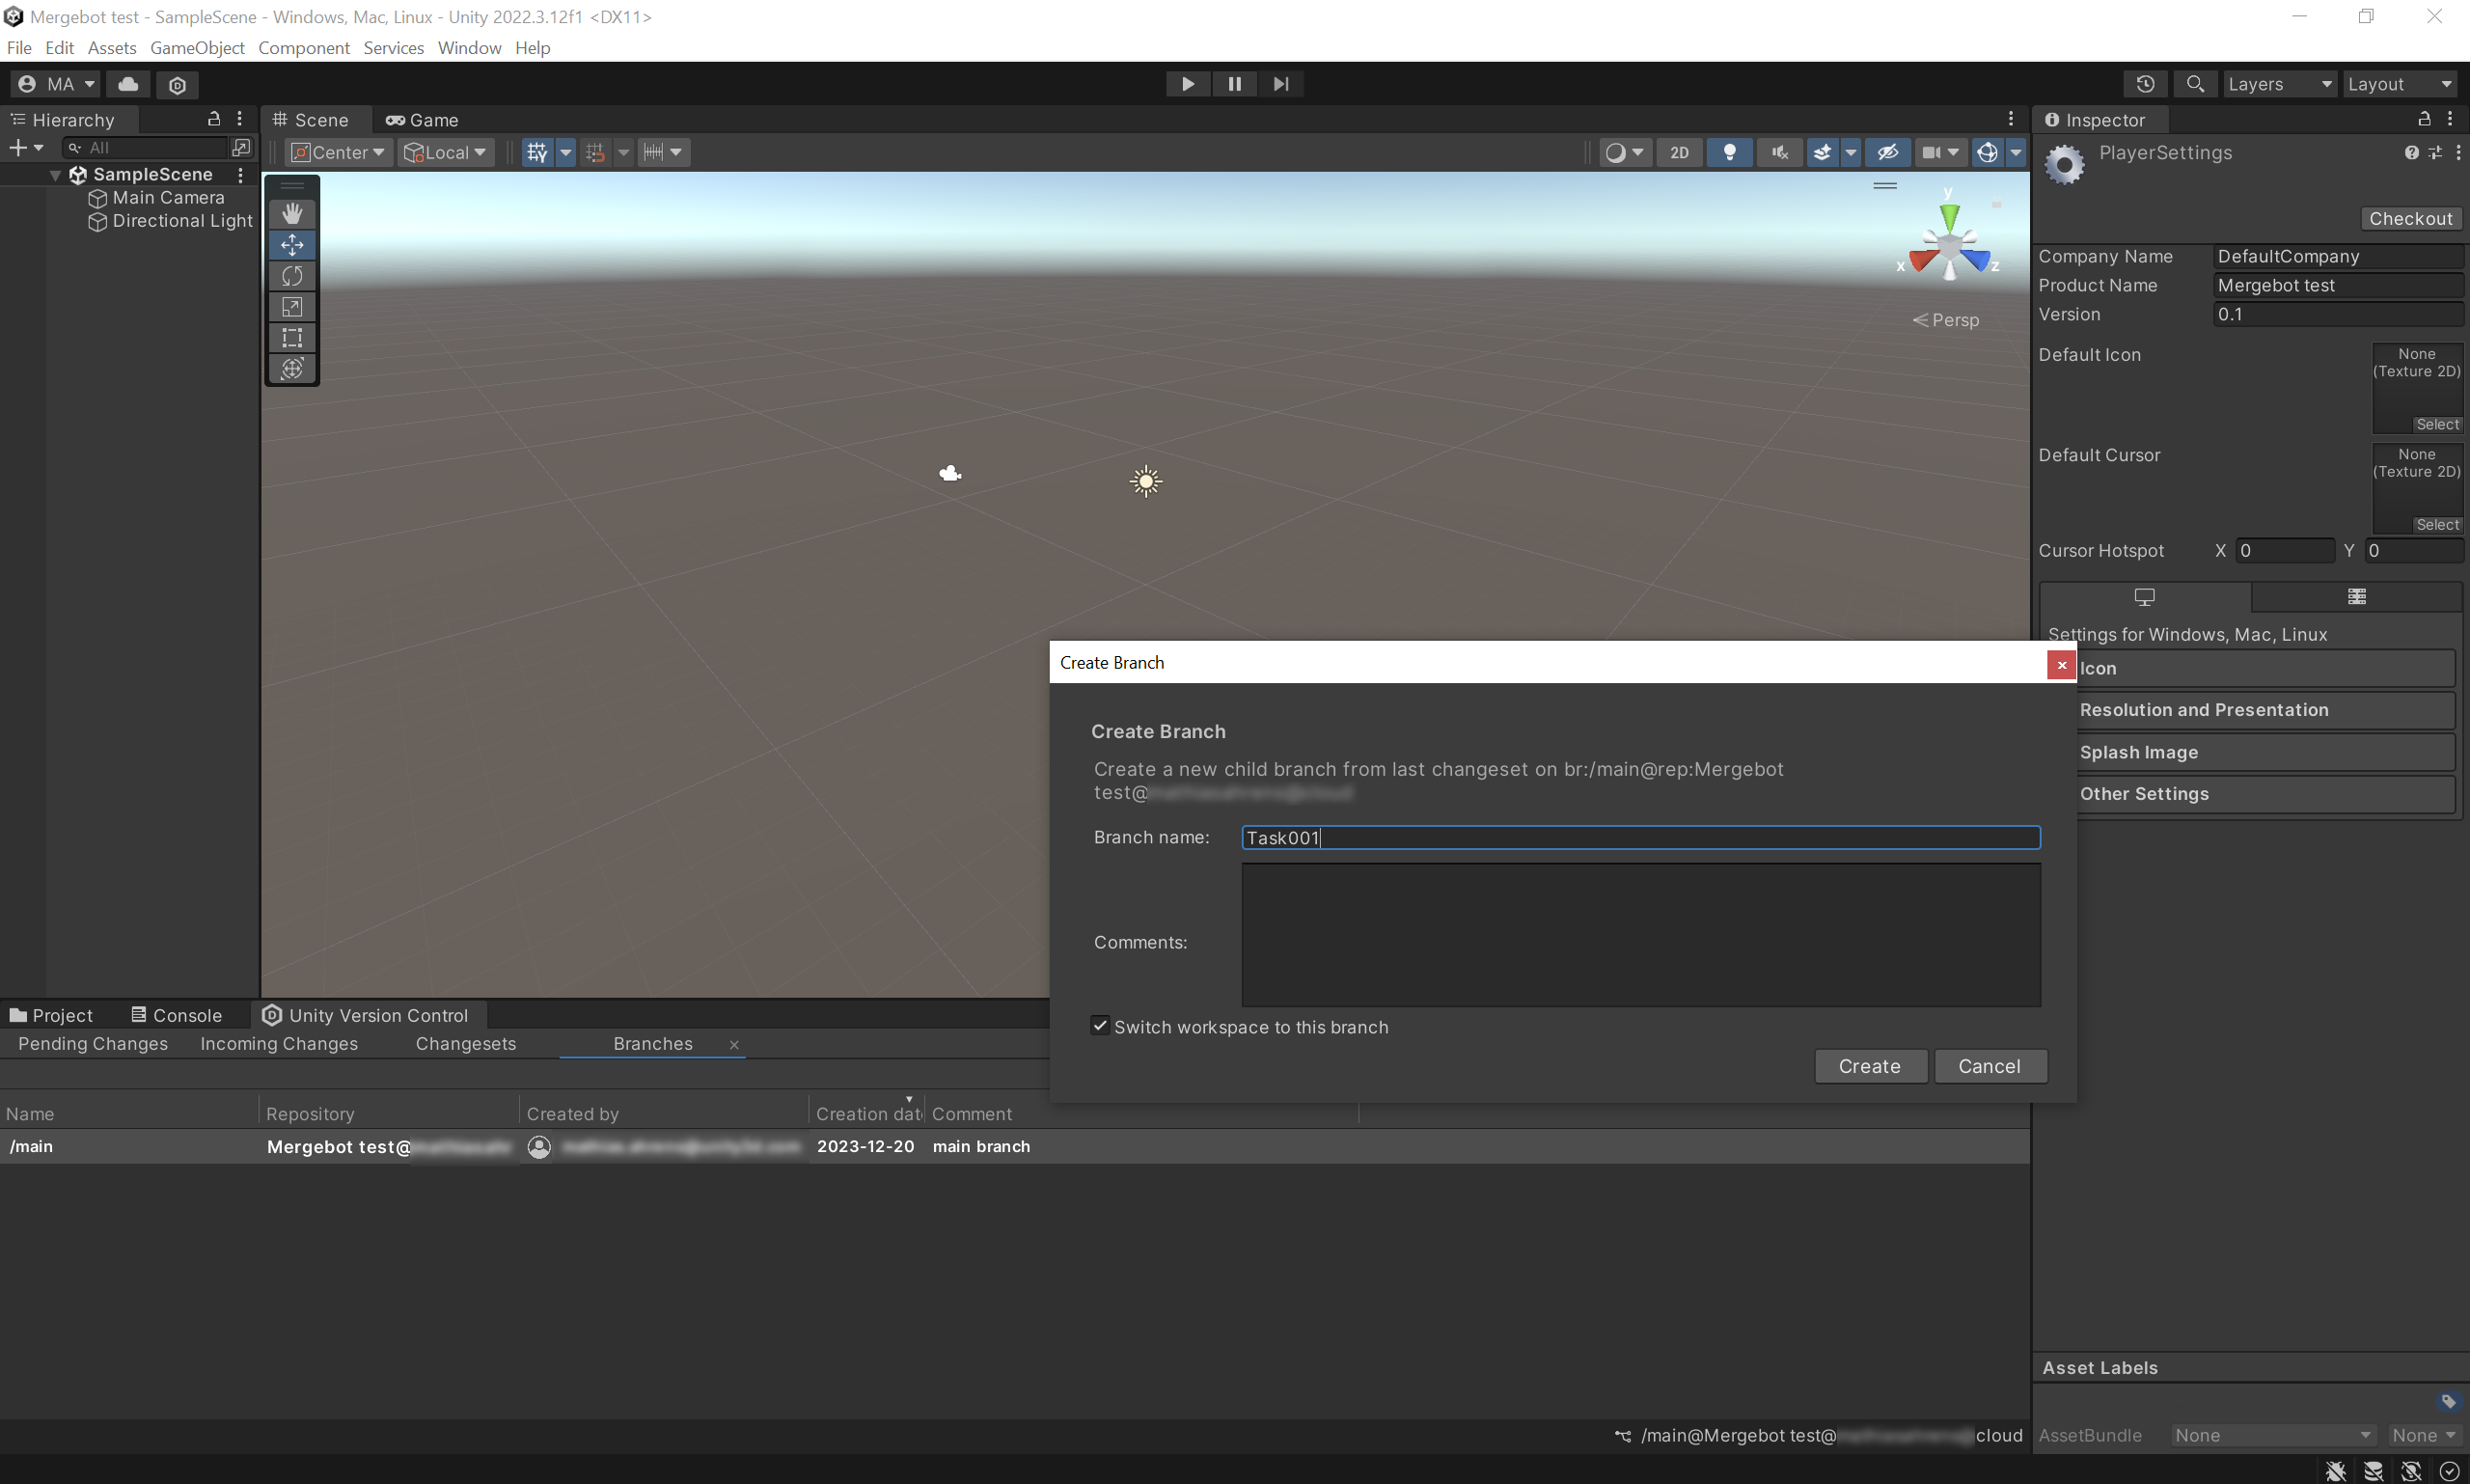
Task: Select the Scale tool
Action: pyautogui.click(x=292, y=307)
